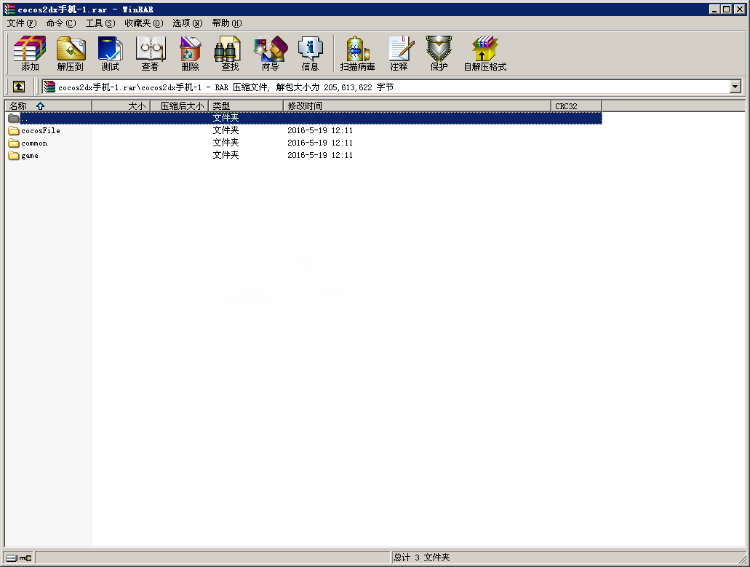Maximize the WinRAR window
This screenshot has width=750, height=567.
pos(726,9)
